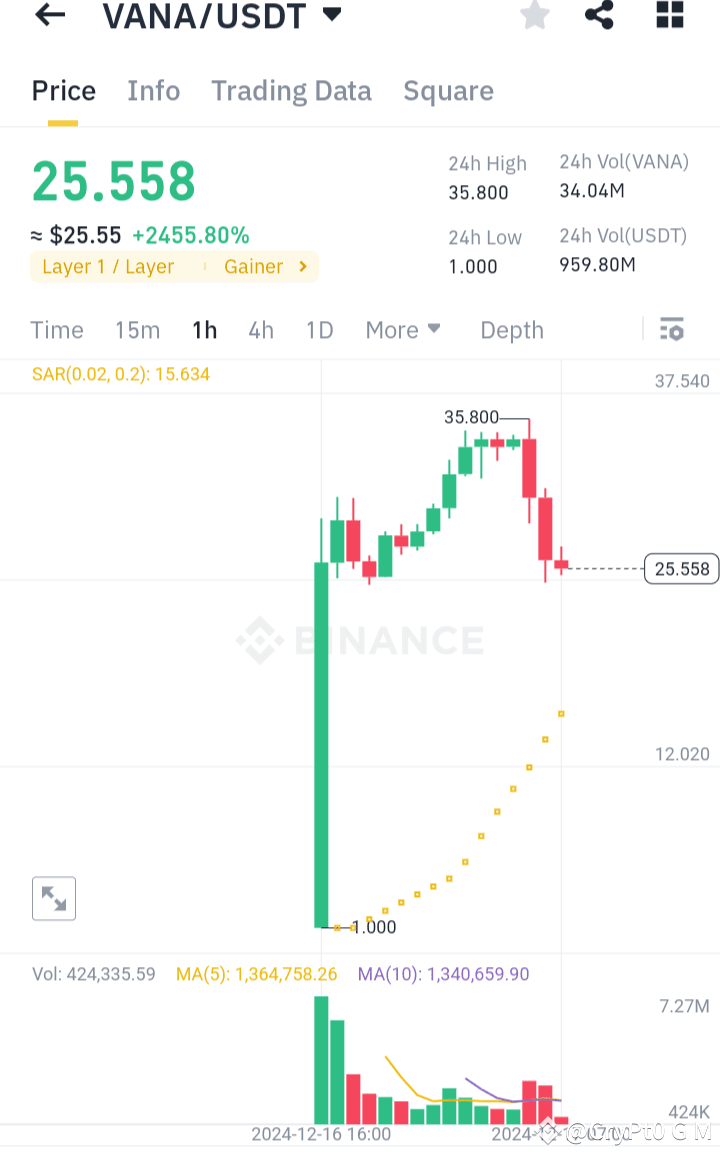720x1154 pixels.
Task: Select the 1D candle interval
Action: pos(319,329)
